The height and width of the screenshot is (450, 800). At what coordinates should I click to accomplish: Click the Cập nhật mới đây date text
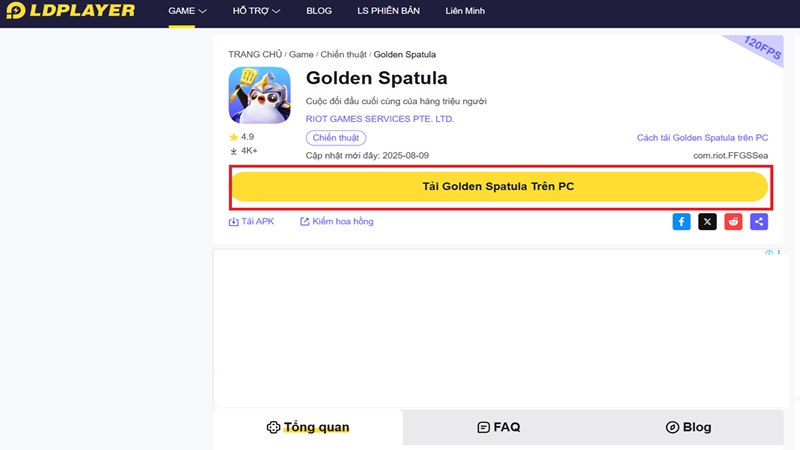click(x=367, y=156)
